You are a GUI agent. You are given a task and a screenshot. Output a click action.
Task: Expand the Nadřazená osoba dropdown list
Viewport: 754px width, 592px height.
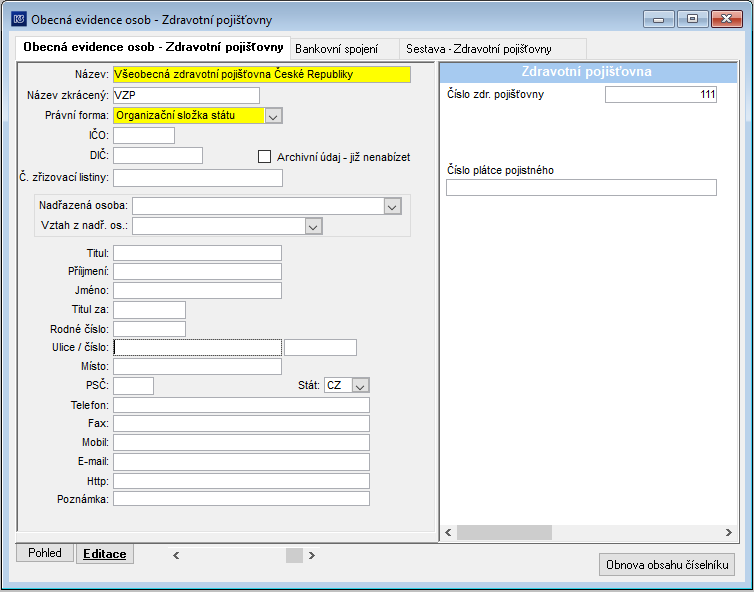pyautogui.click(x=392, y=206)
